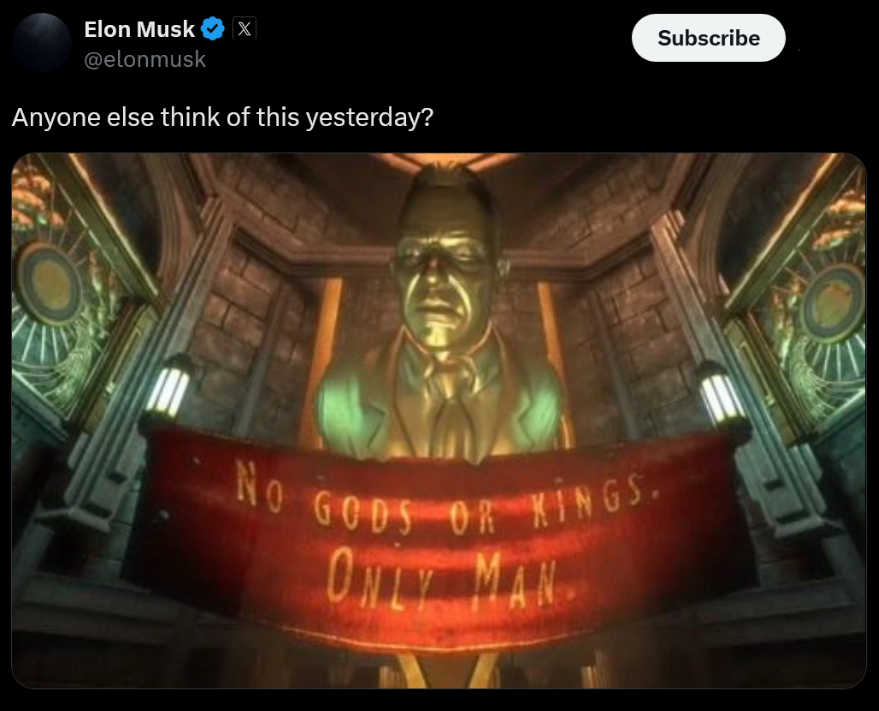The height and width of the screenshot is (711, 879).
Task: Open the Elon Musk display name link
Action: 139,29
